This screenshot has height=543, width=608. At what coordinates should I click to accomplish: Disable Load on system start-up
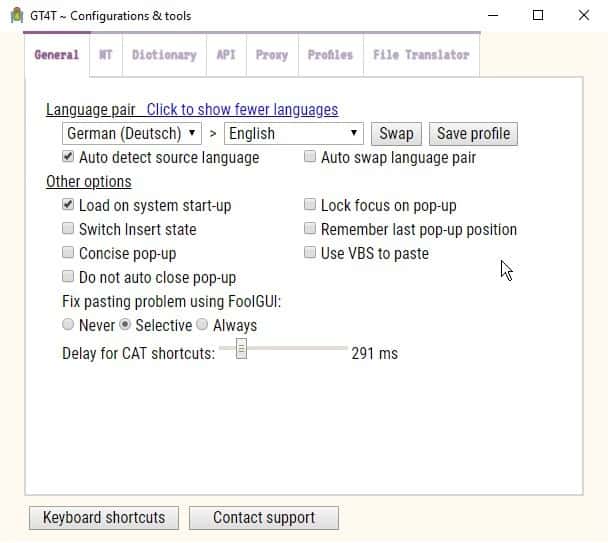click(x=68, y=205)
